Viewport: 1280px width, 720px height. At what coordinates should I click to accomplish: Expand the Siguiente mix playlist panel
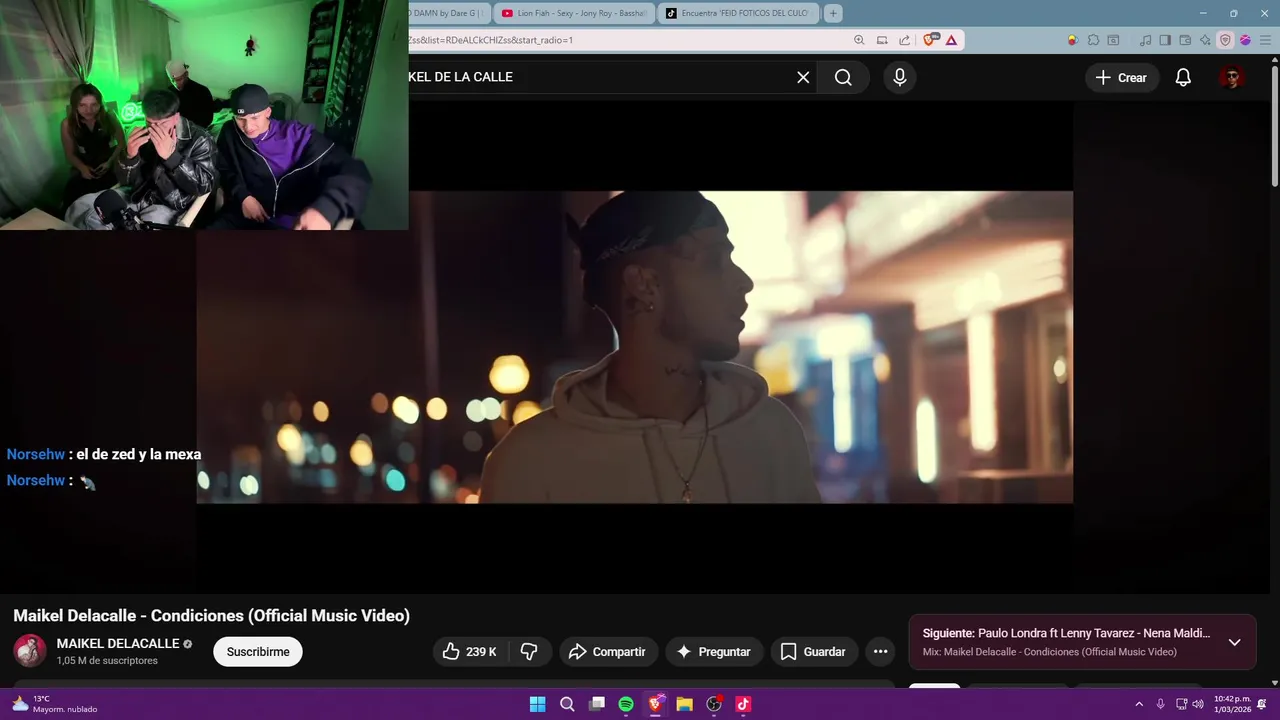(1234, 642)
